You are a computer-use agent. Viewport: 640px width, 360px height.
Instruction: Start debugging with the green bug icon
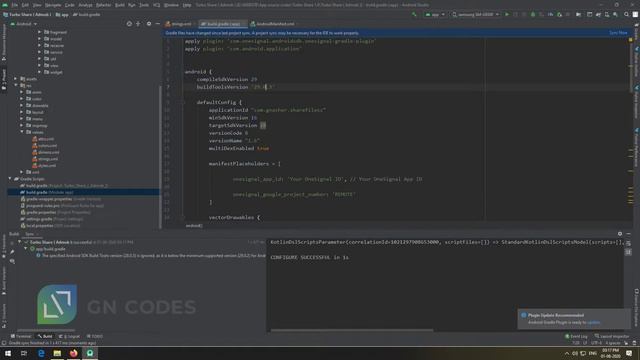tap(533, 15)
